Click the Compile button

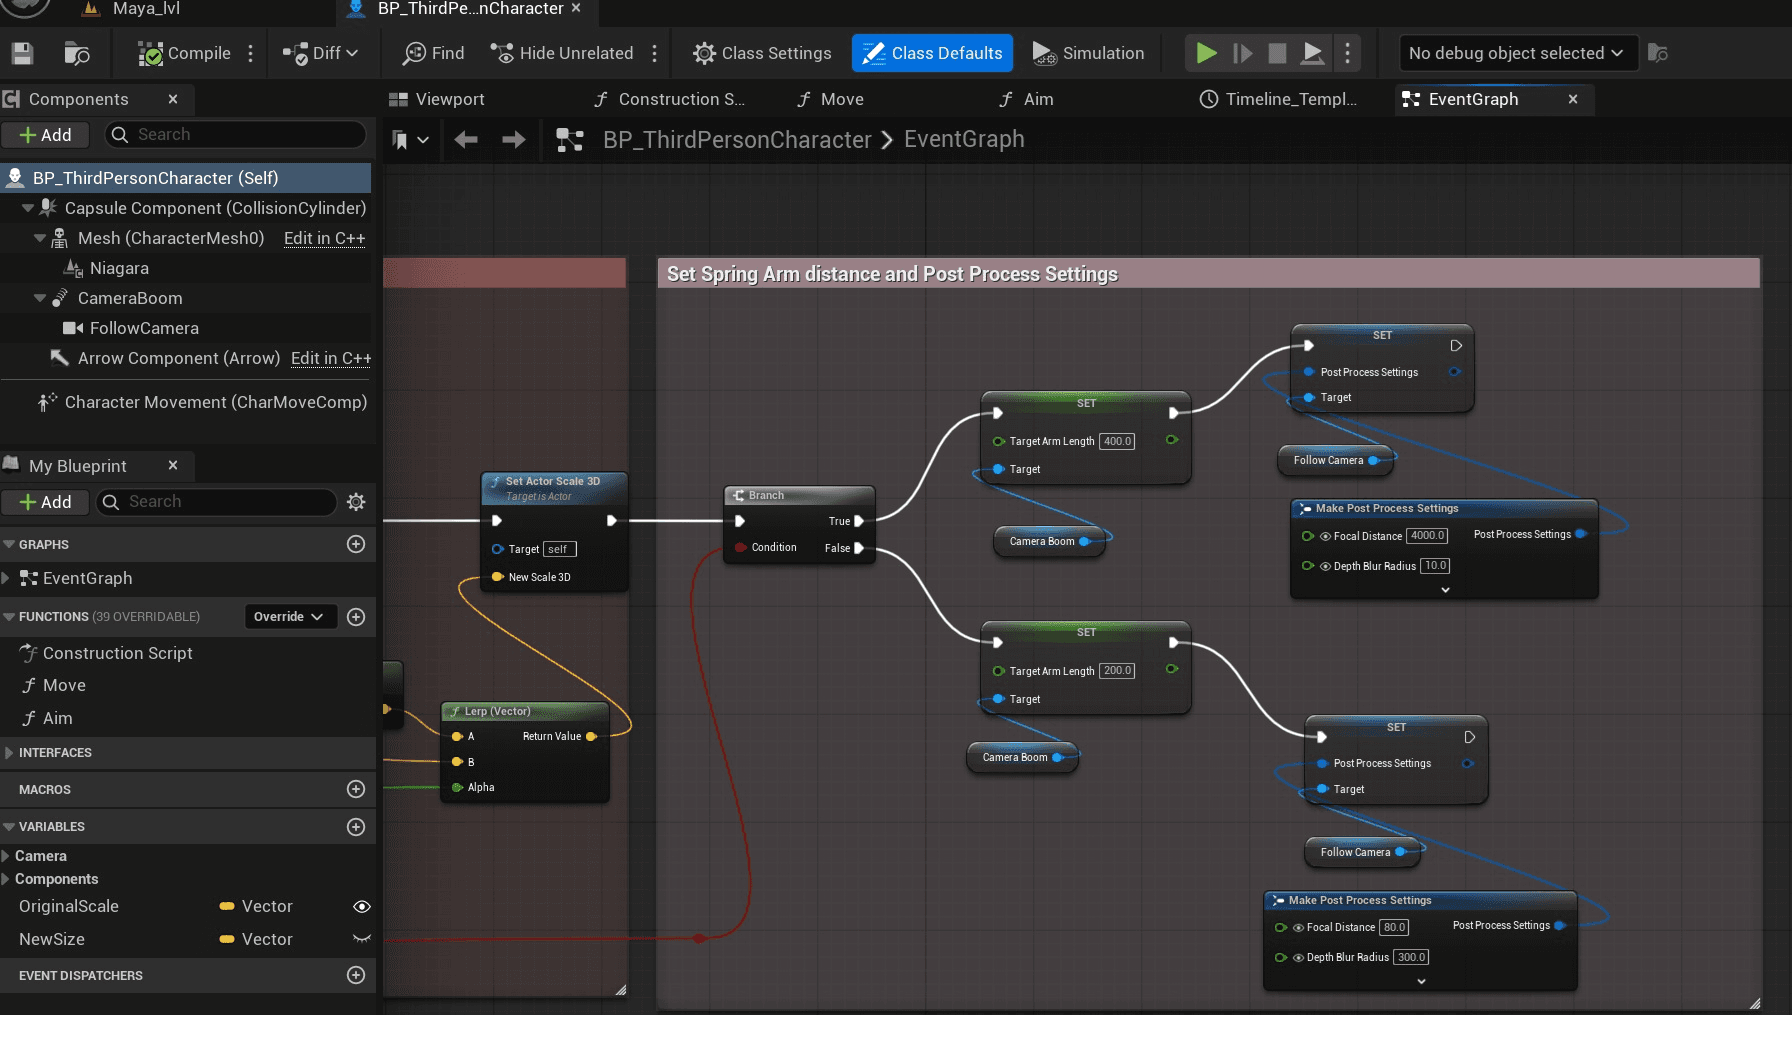pyautogui.click(x=185, y=53)
